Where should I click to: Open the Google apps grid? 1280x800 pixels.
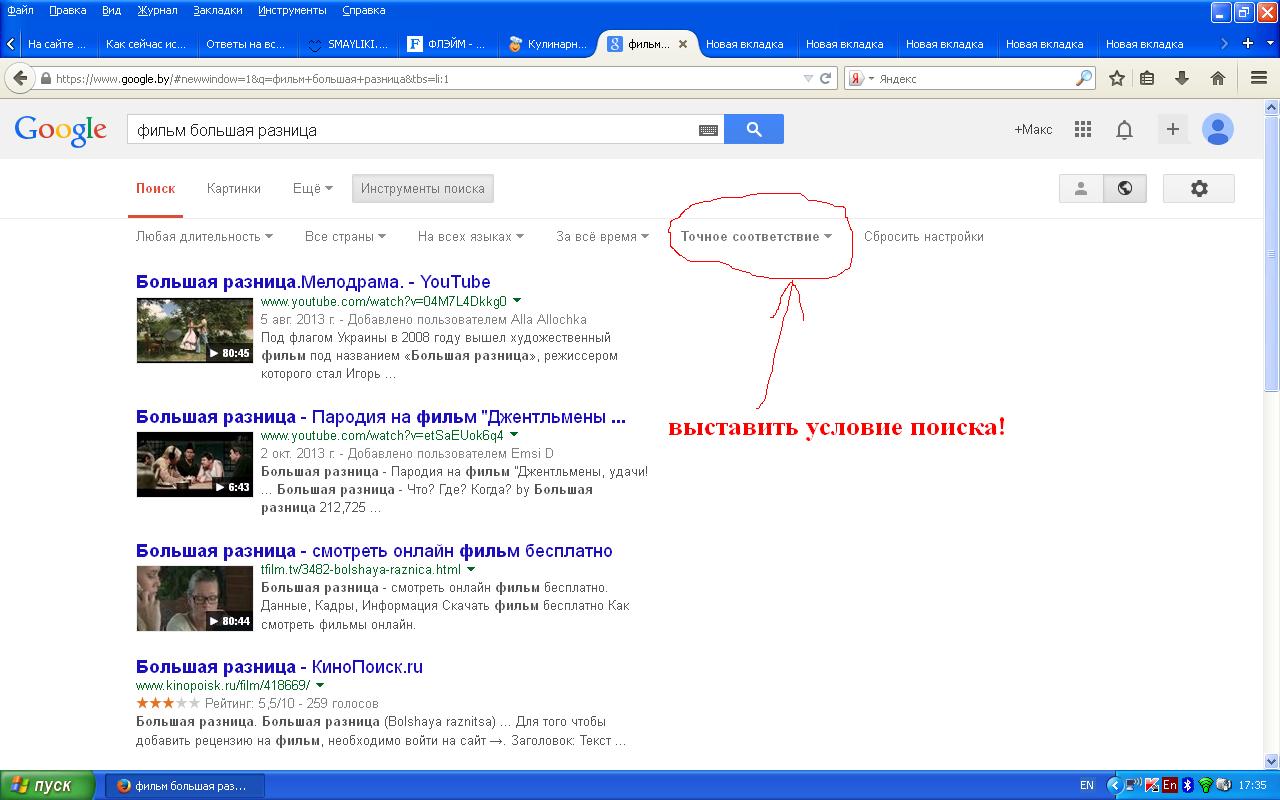click(x=1082, y=129)
